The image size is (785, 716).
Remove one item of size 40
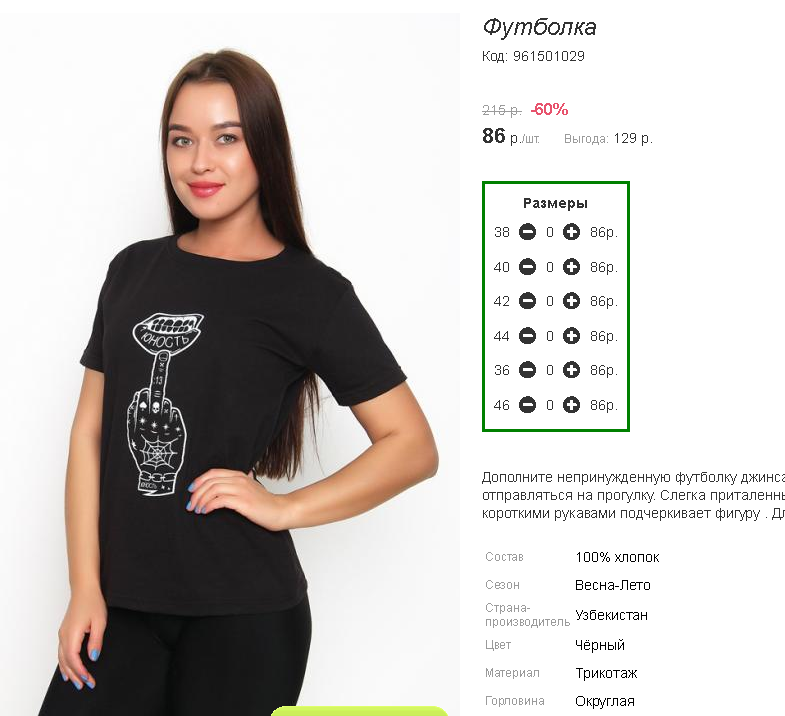(x=527, y=267)
